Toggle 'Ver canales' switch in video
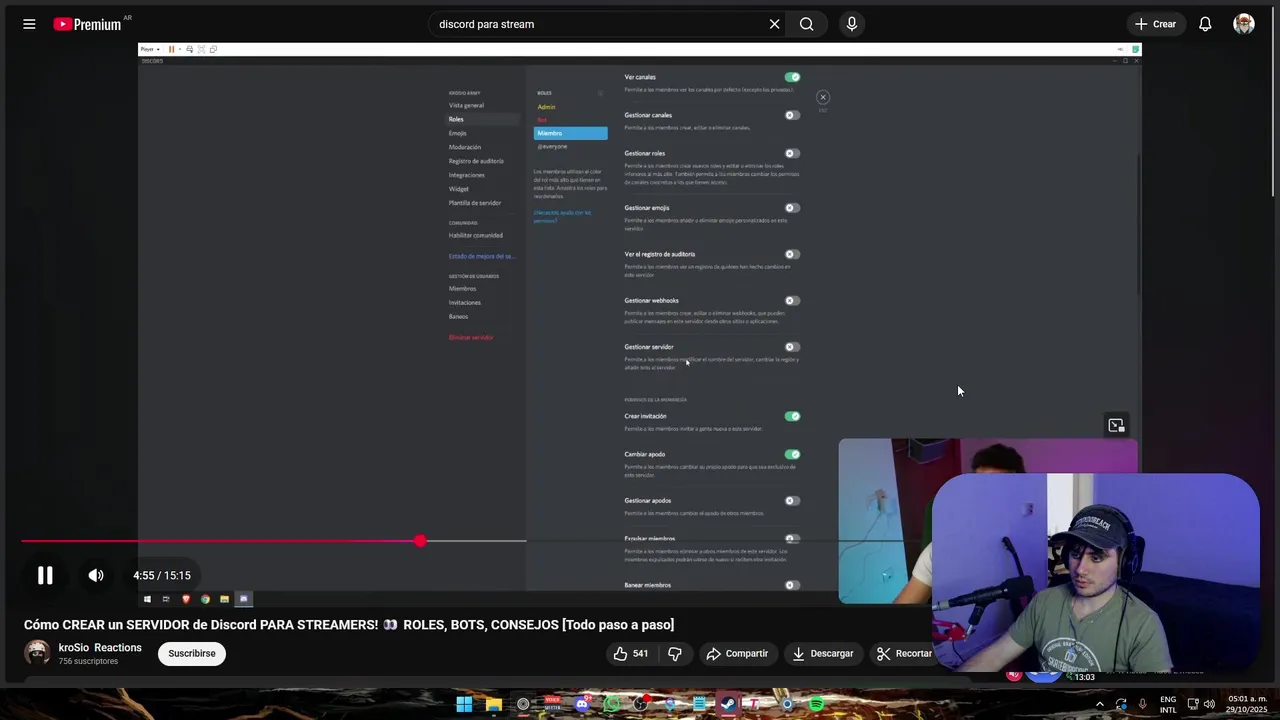Screen dimensions: 1280x720 pyautogui.click(x=792, y=77)
